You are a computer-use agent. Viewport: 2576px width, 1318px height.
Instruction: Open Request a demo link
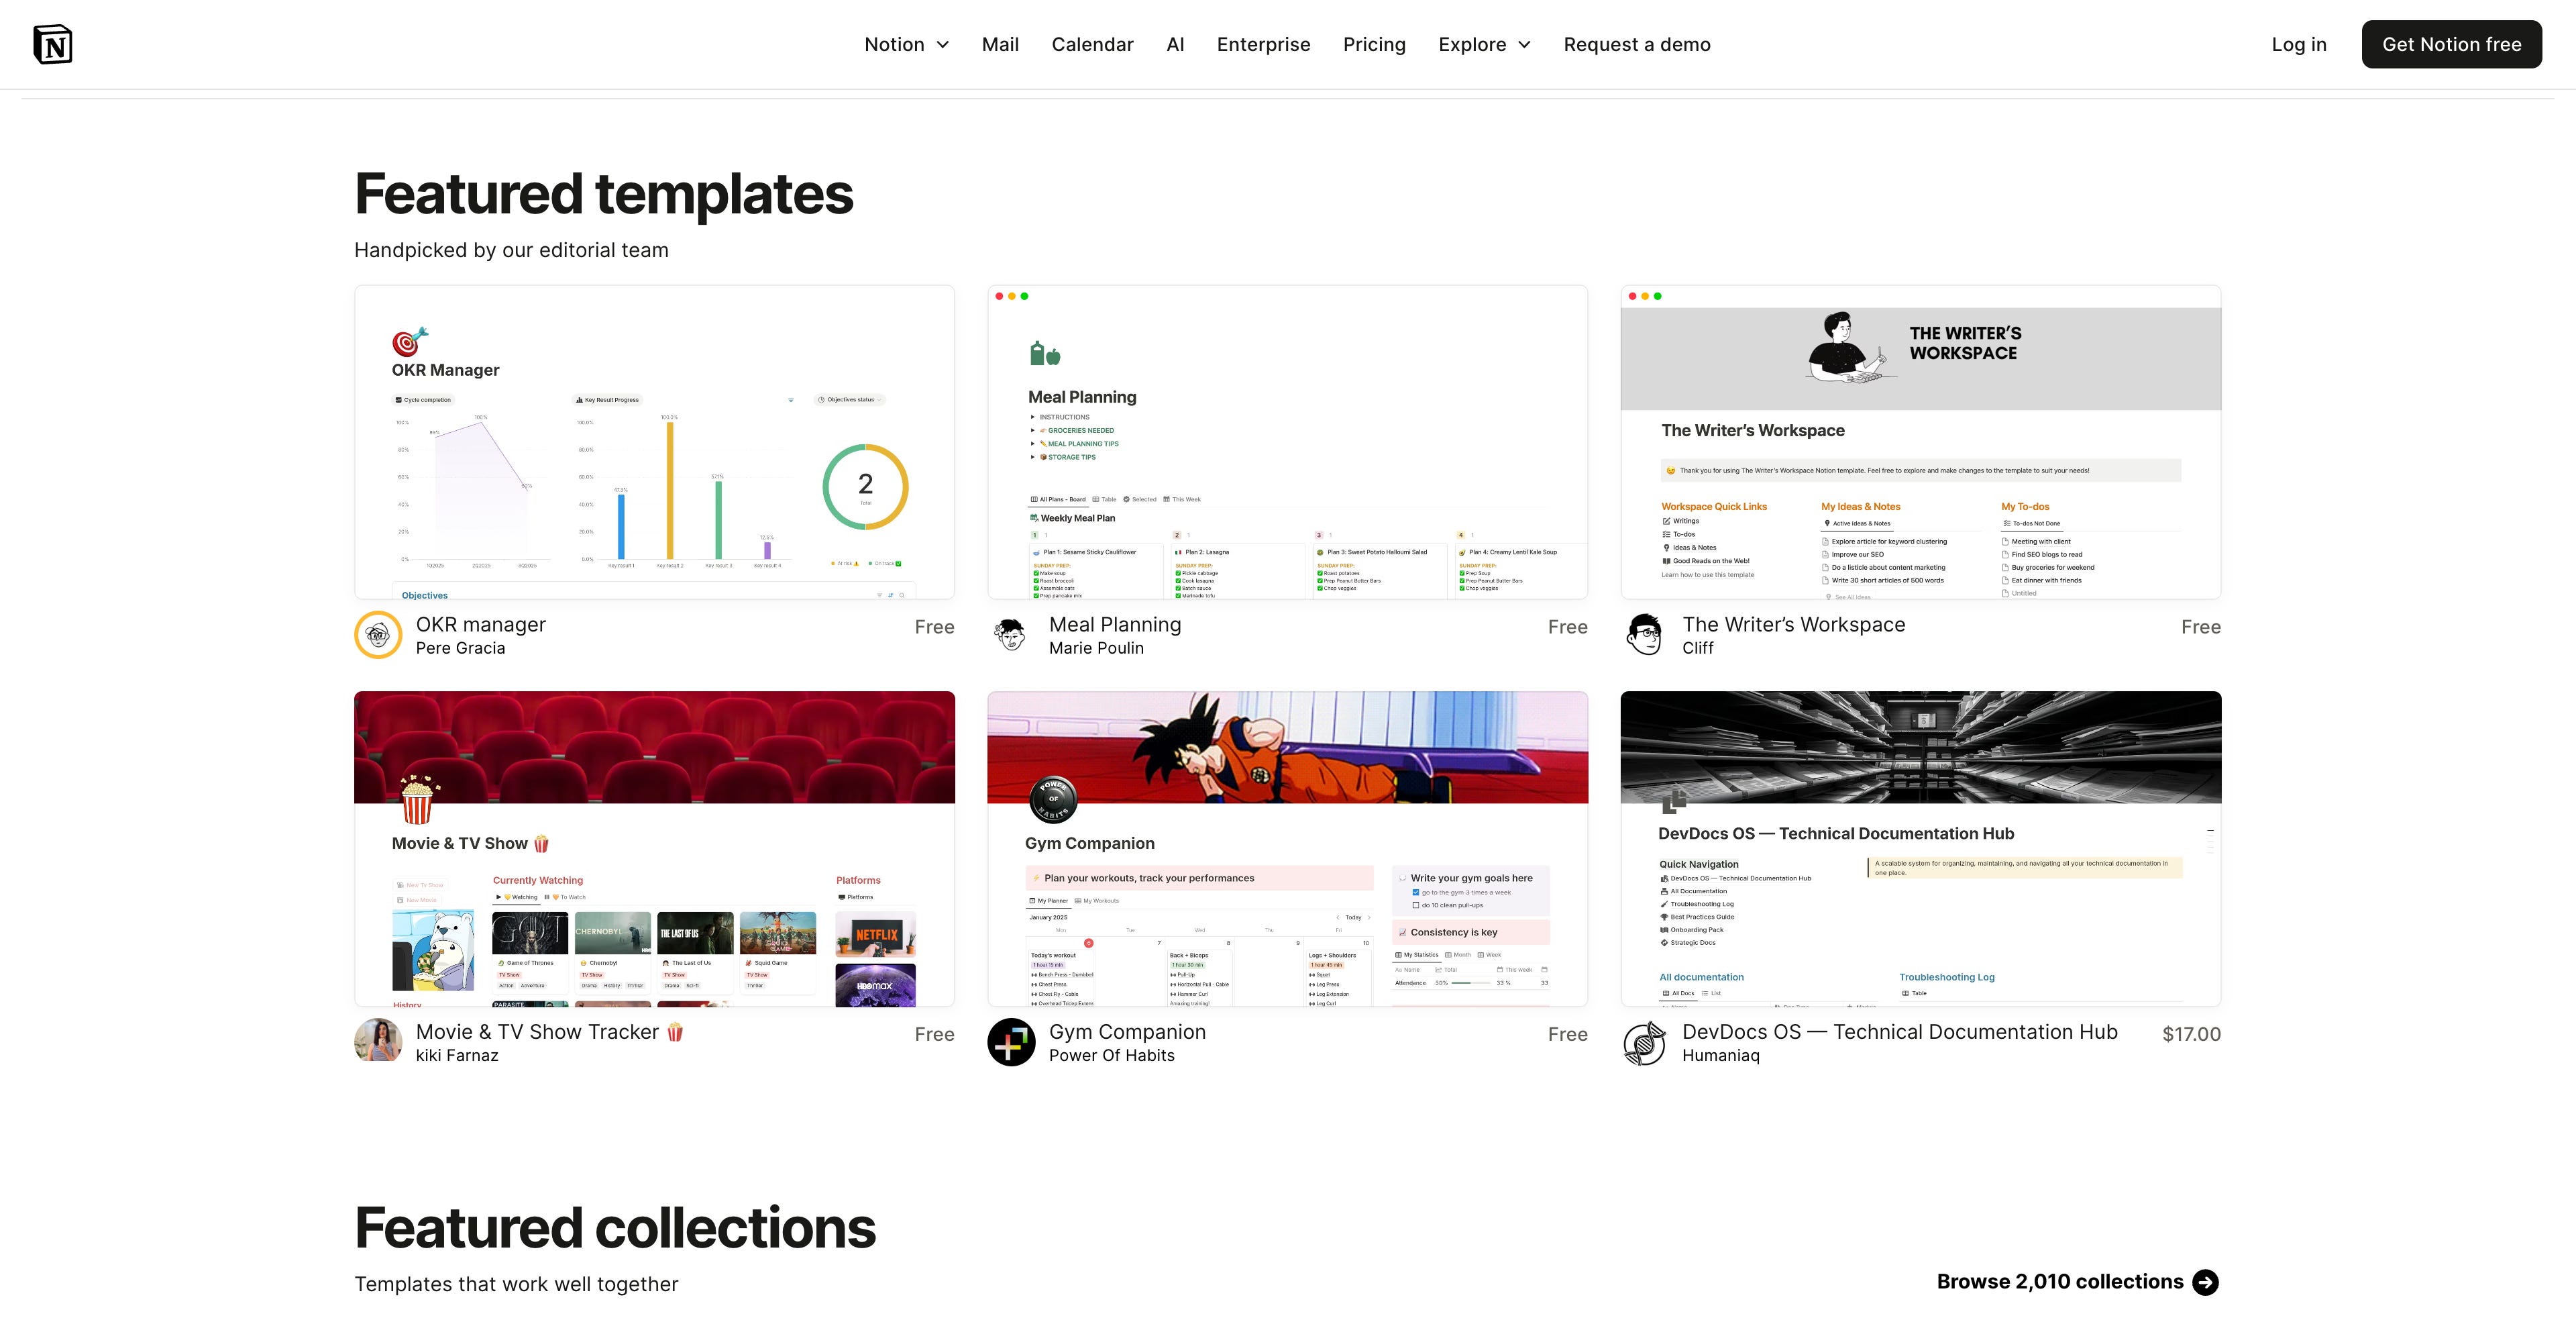point(1637,44)
